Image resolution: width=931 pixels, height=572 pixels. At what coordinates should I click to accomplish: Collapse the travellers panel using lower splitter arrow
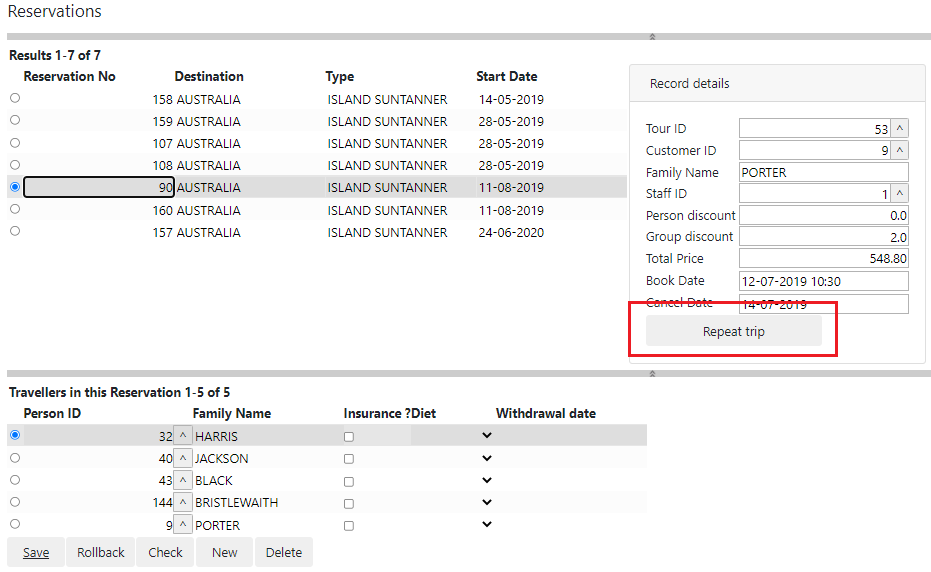(x=652, y=373)
